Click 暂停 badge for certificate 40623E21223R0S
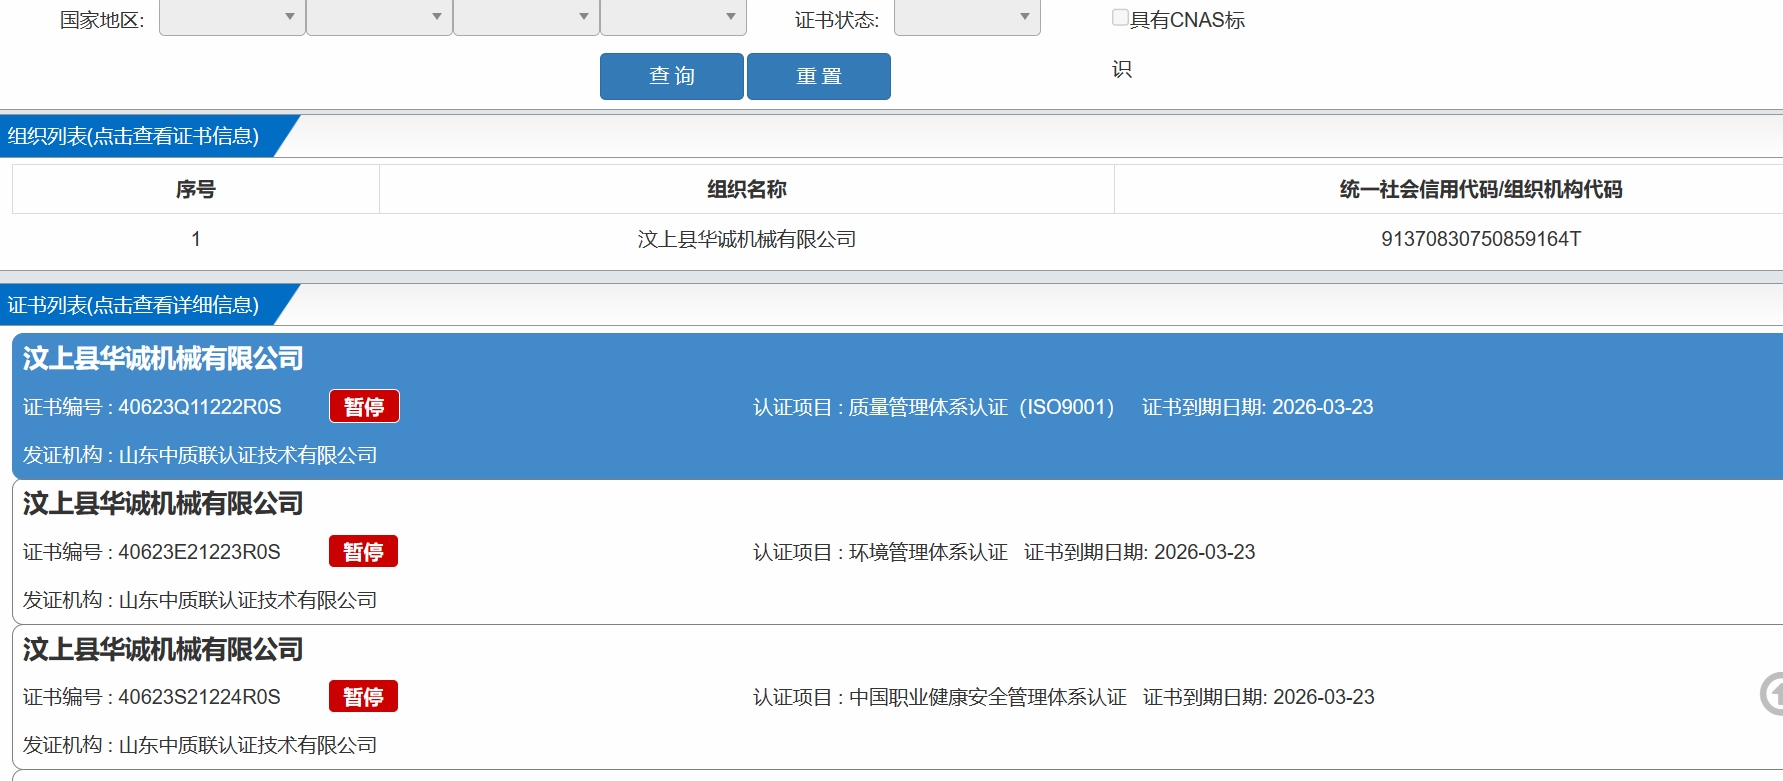 point(364,551)
